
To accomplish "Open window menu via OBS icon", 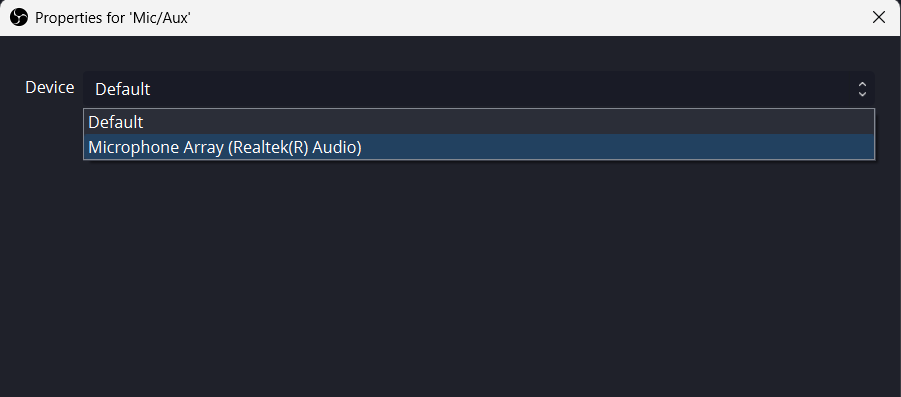I will click(18, 18).
